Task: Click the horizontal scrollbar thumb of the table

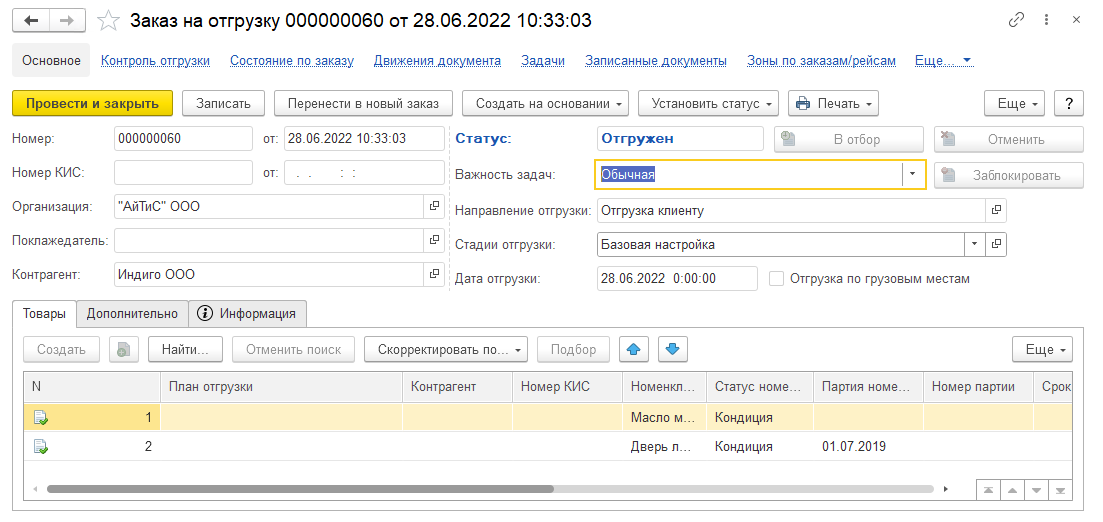Action: (x=300, y=488)
